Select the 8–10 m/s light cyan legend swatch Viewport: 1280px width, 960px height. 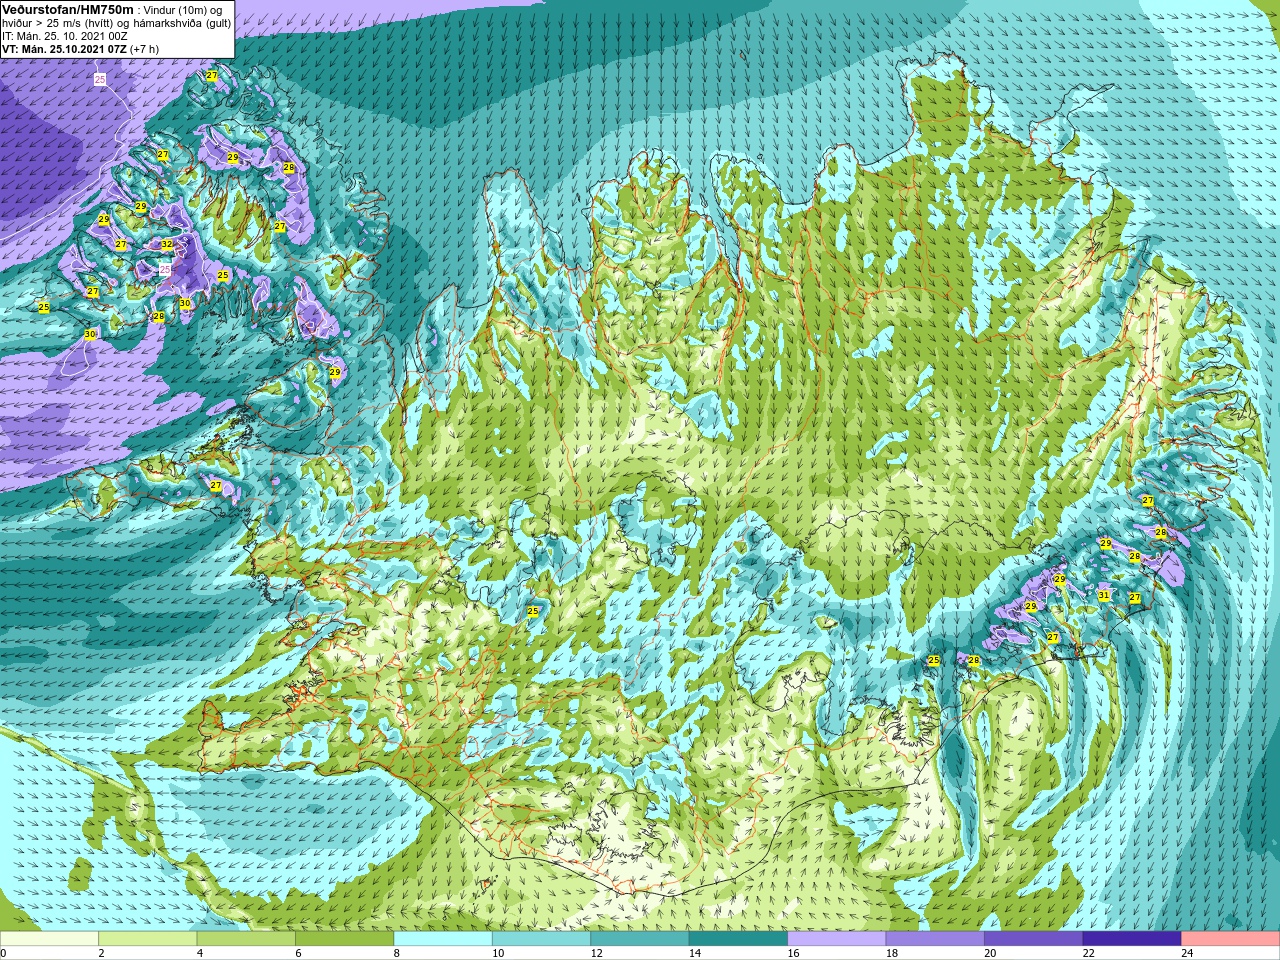pyautogui.click(x=443, y=939)
